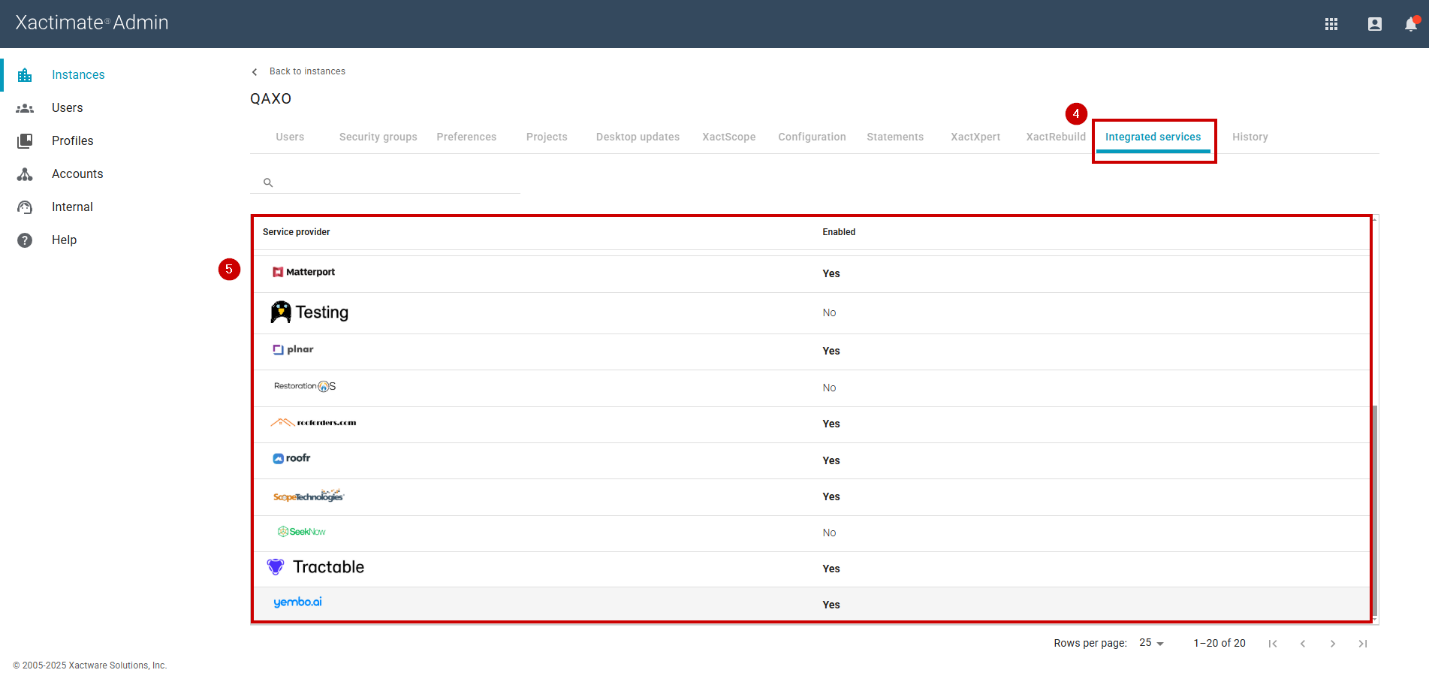The image size is (1429, 682).
Task: Open the Configuration tab
Action: 812,137
